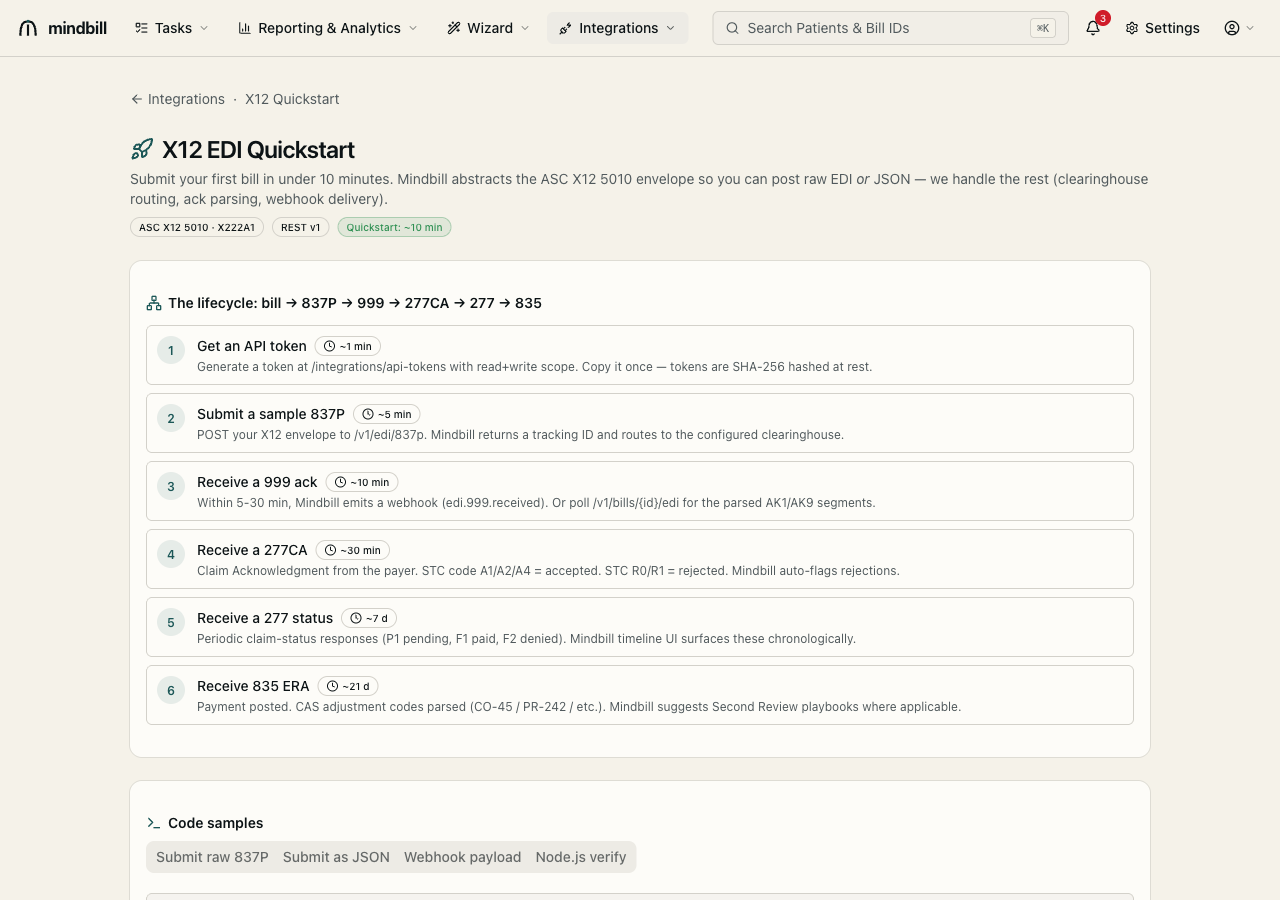Expand the Tasks dropdown chevron

(x=204, y=28)
